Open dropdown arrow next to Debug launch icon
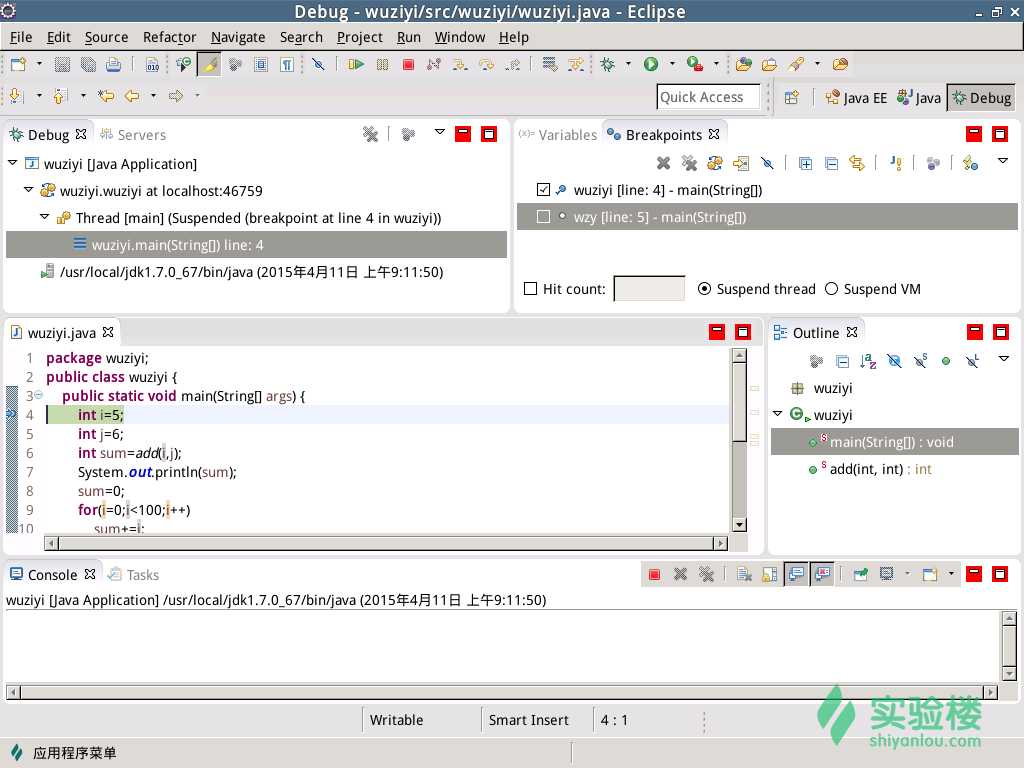 pyautogui.click(x=628, y=64)
